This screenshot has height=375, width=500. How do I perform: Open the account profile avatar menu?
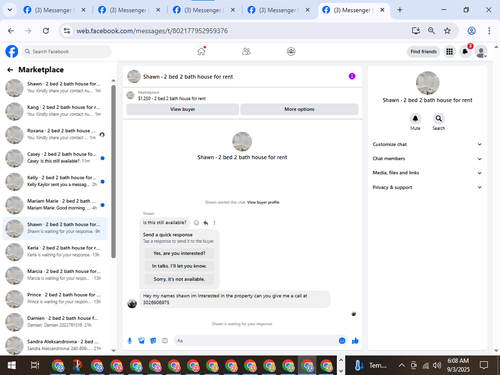481,52
